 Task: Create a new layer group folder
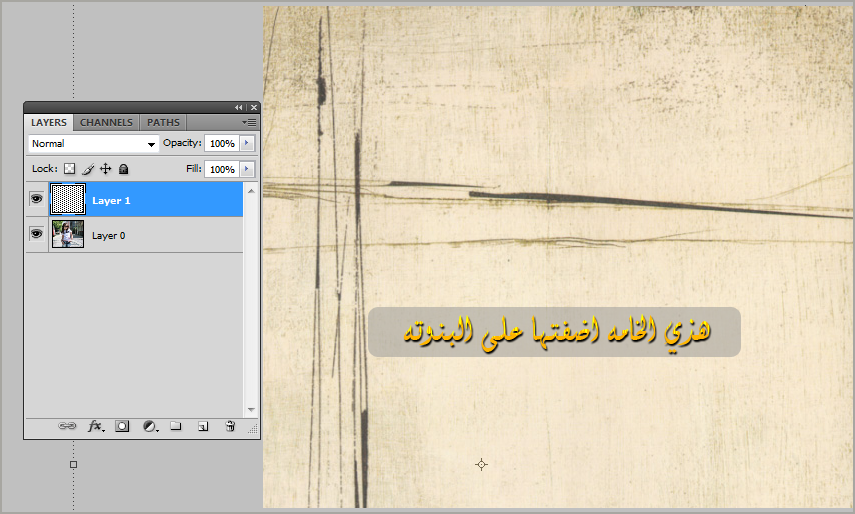click(x=176, y=426)
